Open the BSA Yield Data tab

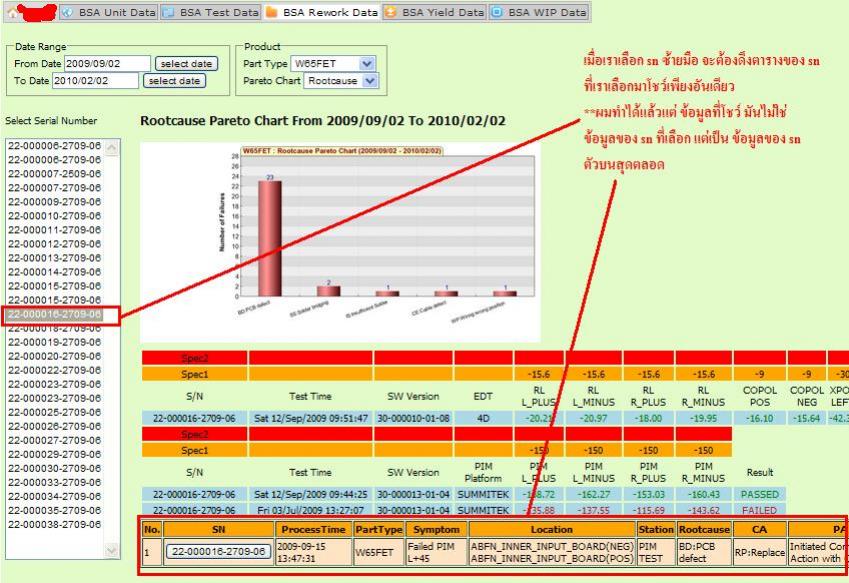click(x=435, y=12)
